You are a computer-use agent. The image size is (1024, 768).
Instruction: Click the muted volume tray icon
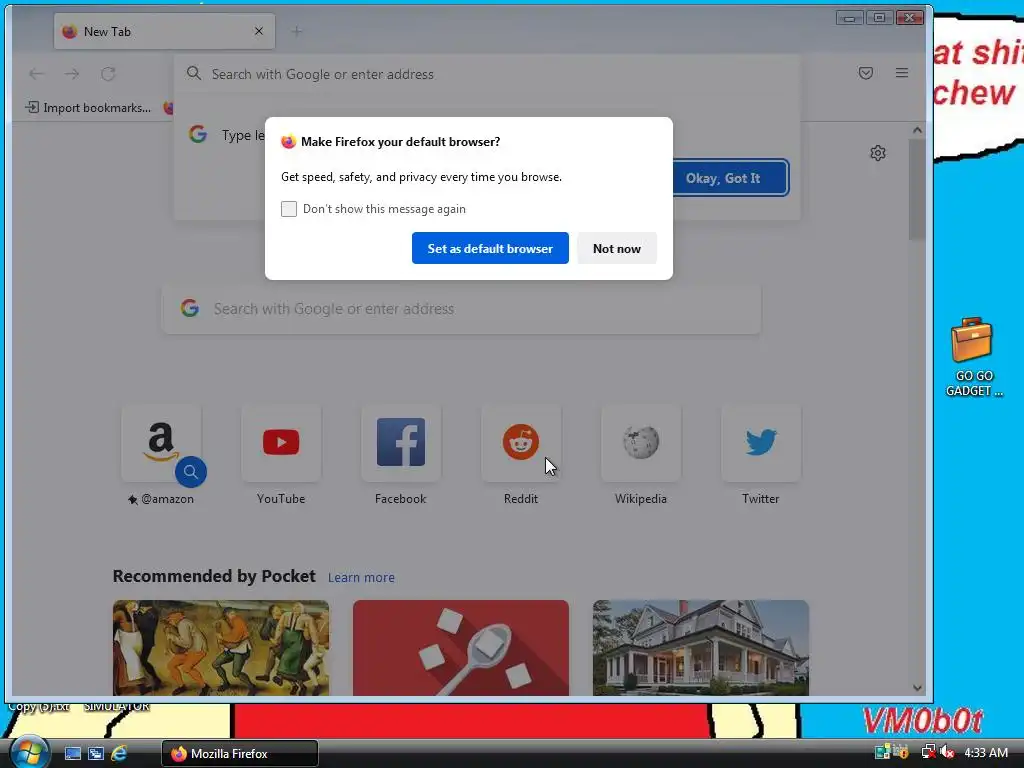click(948, 752)
